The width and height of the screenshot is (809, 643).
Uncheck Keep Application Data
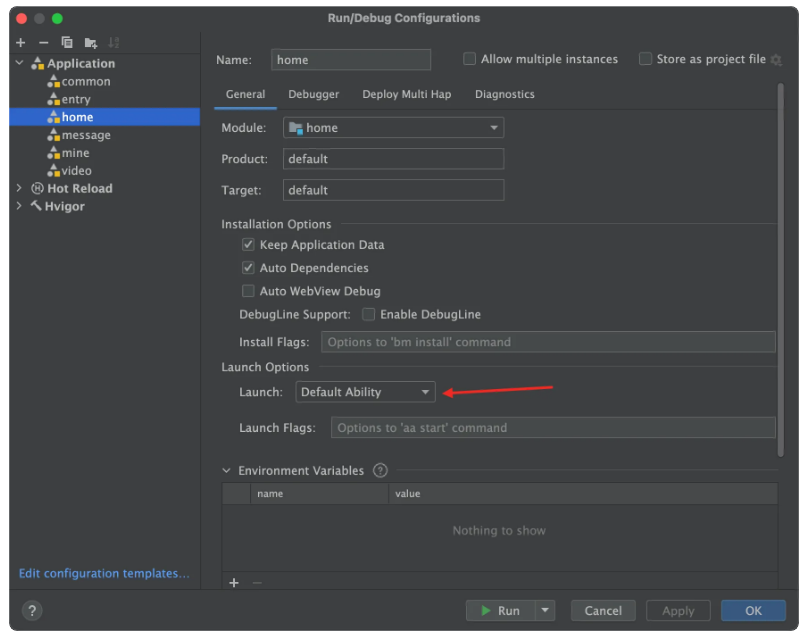[x=248, y=245]
